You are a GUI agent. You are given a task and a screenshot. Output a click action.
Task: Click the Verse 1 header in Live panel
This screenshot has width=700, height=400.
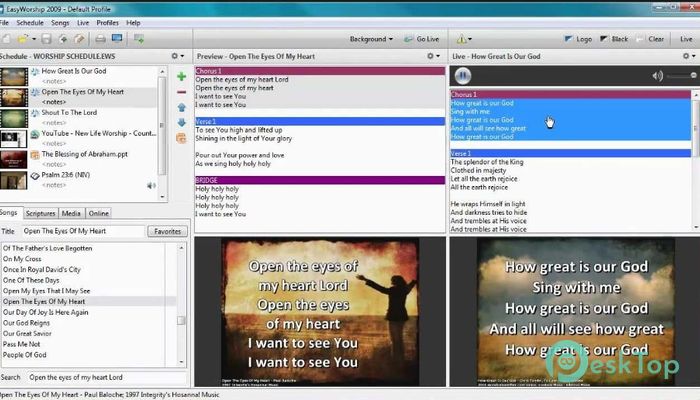coord(570,154)
